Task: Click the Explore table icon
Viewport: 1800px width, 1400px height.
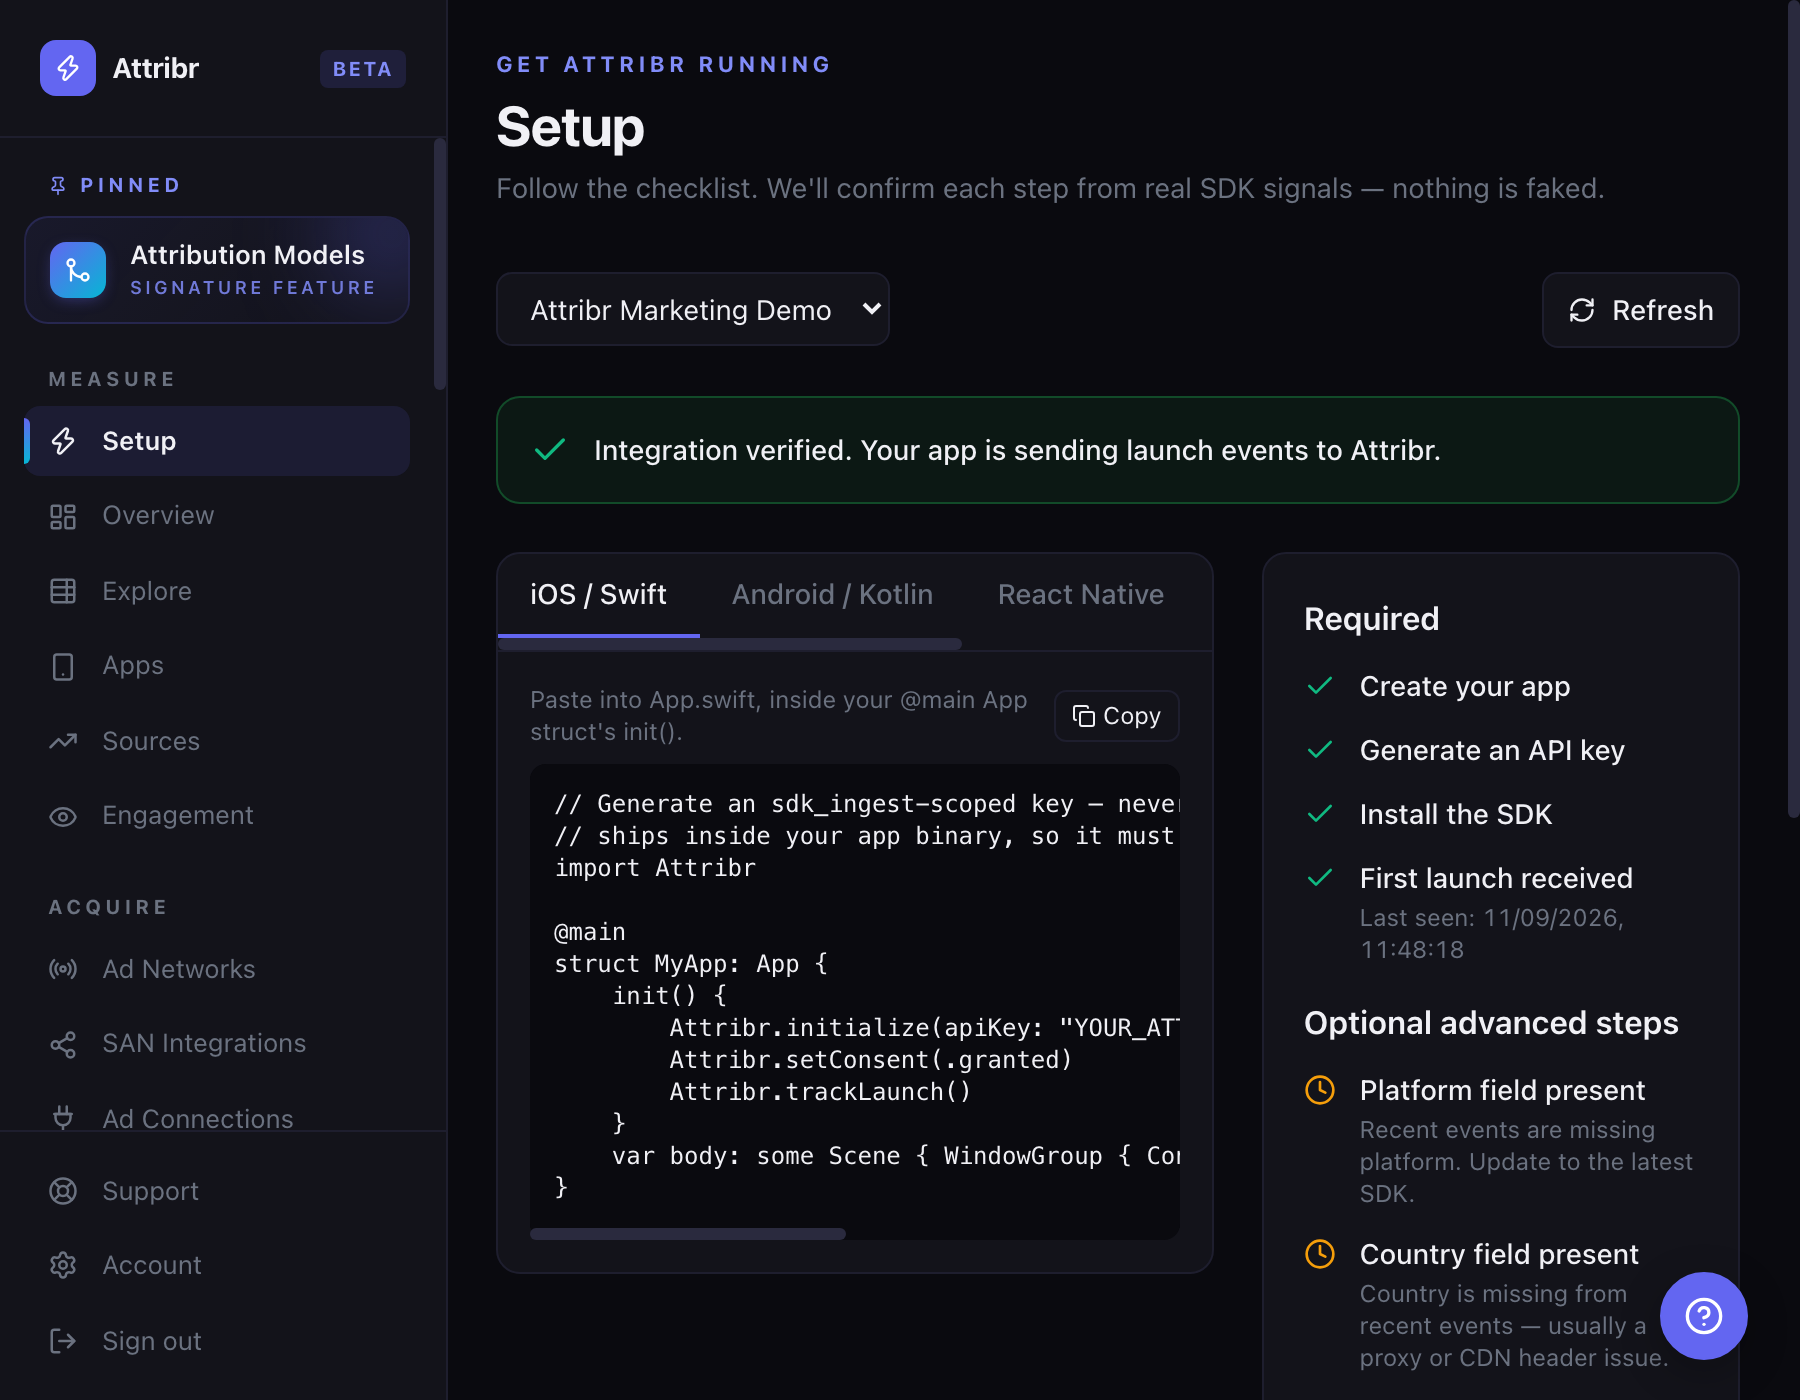Action: [x=63, y=591]
